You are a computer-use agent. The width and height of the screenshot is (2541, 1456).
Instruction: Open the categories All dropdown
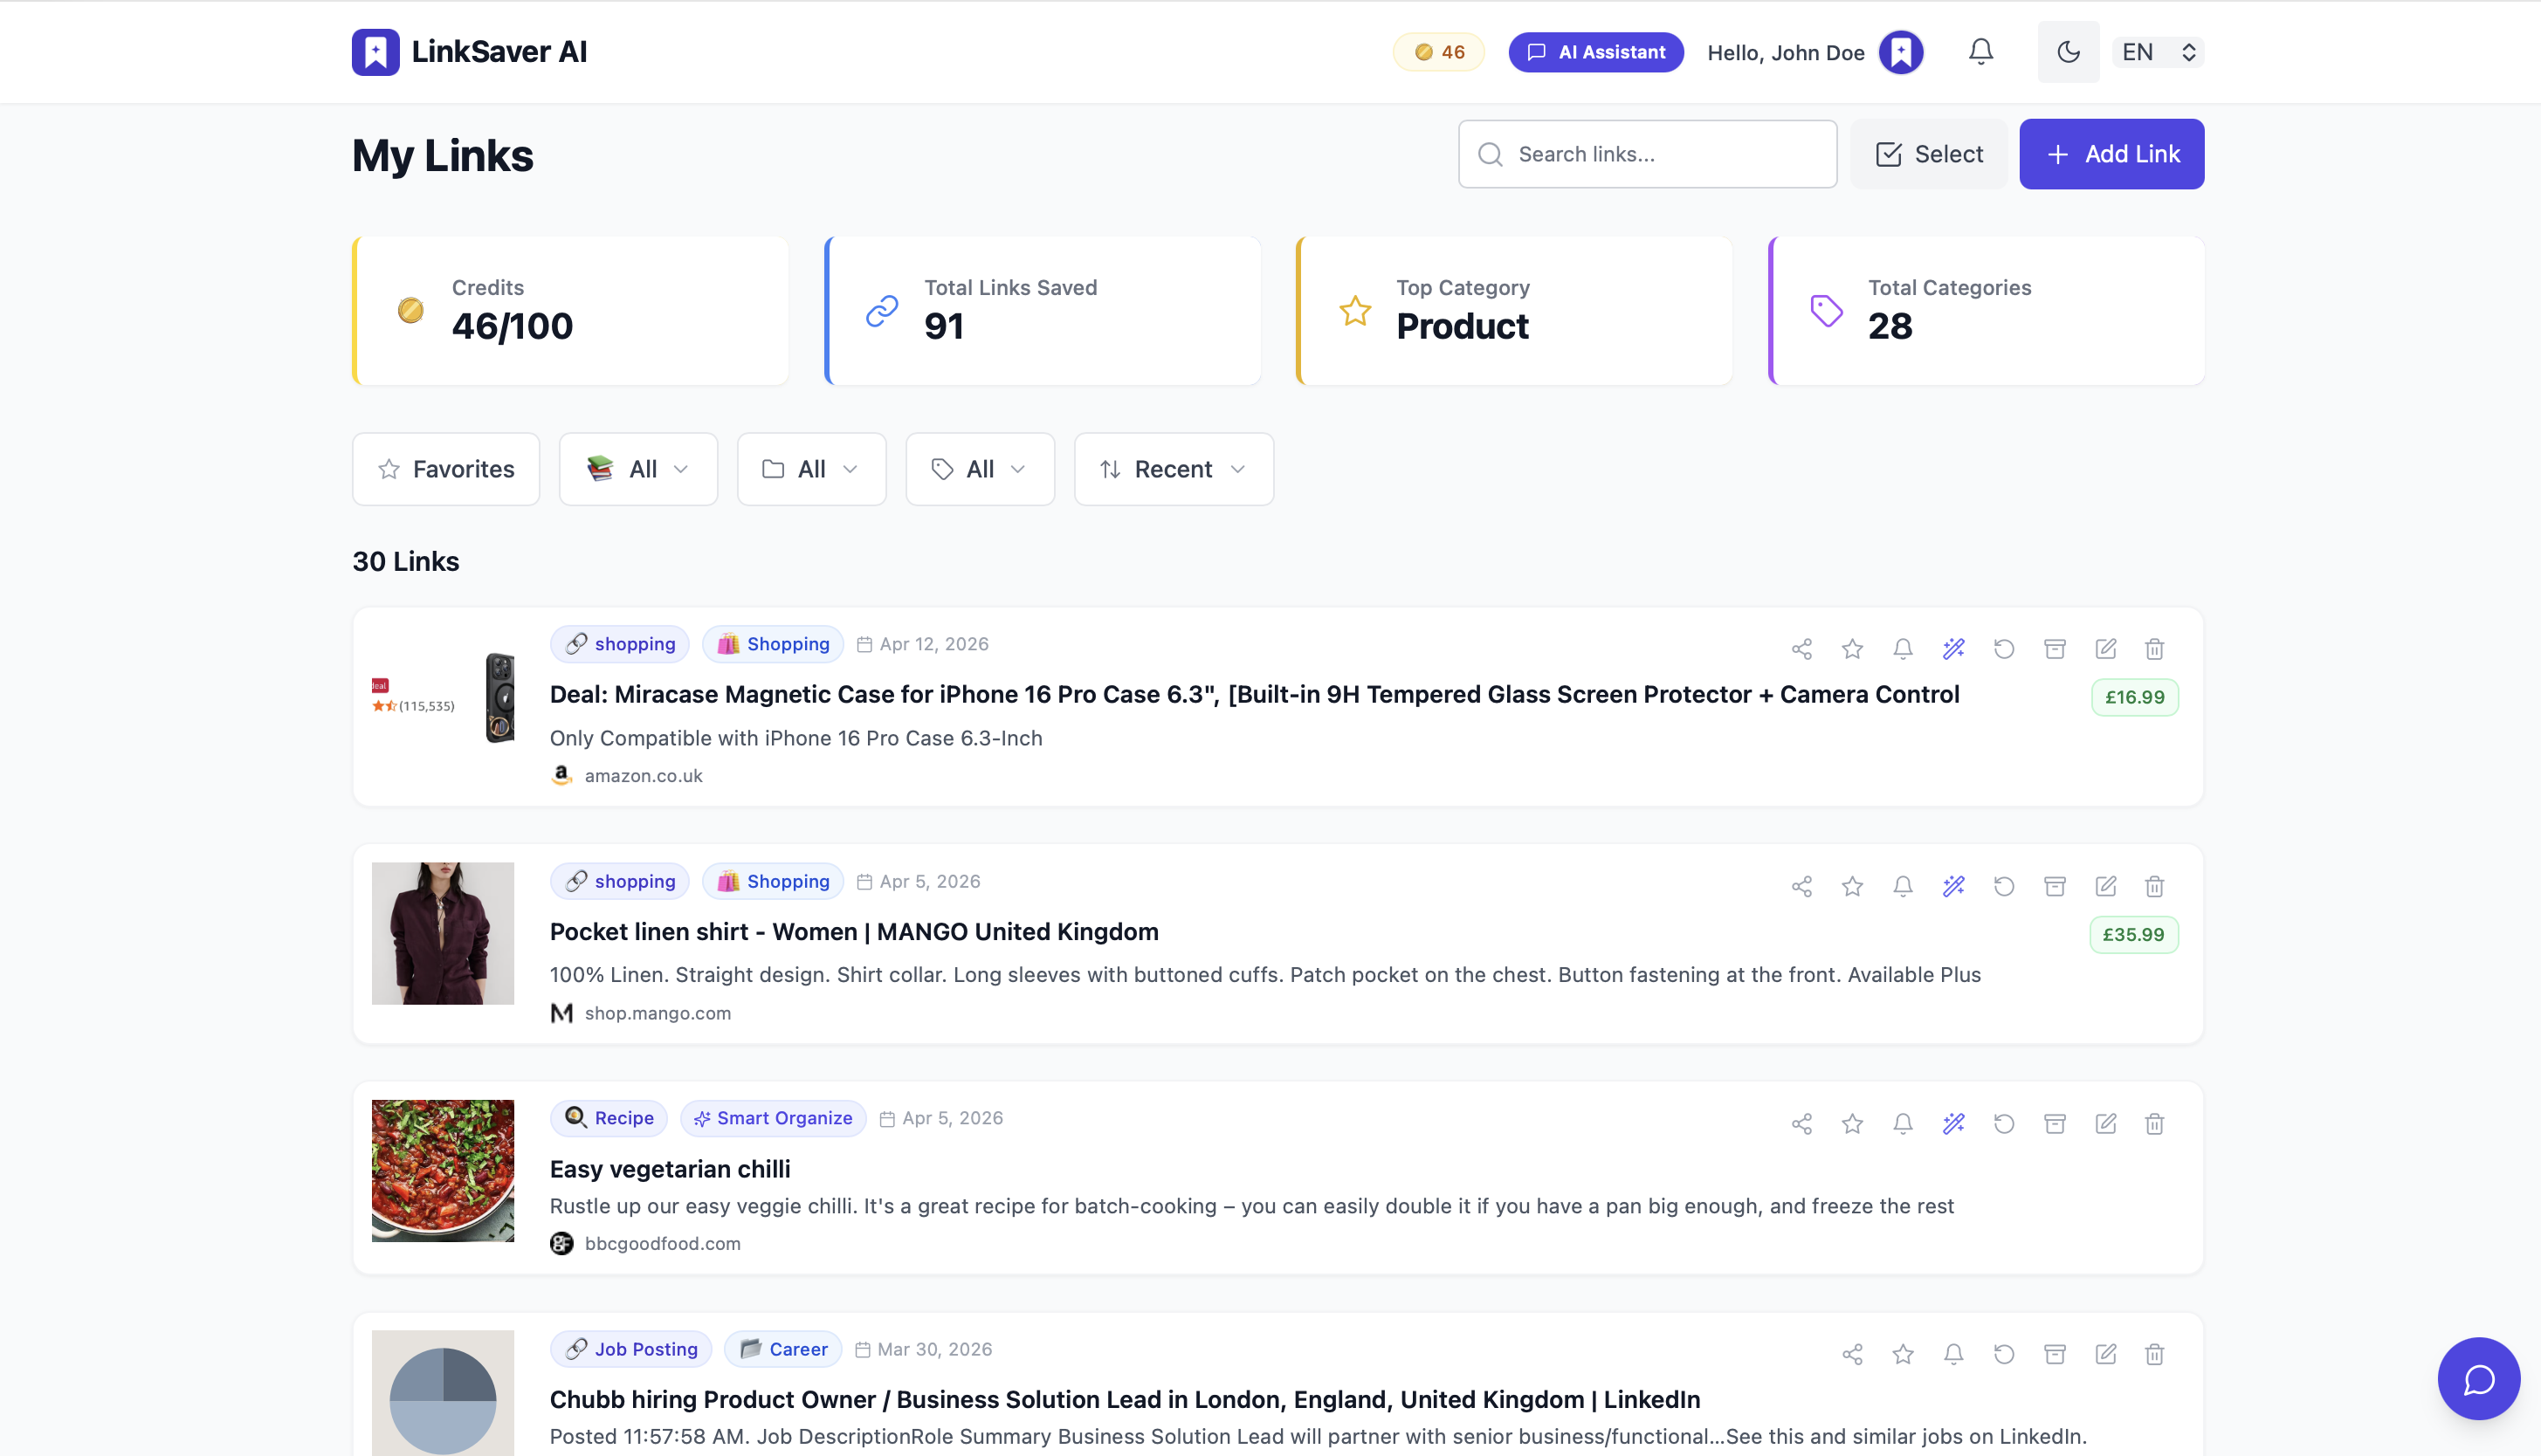[811, 468]
